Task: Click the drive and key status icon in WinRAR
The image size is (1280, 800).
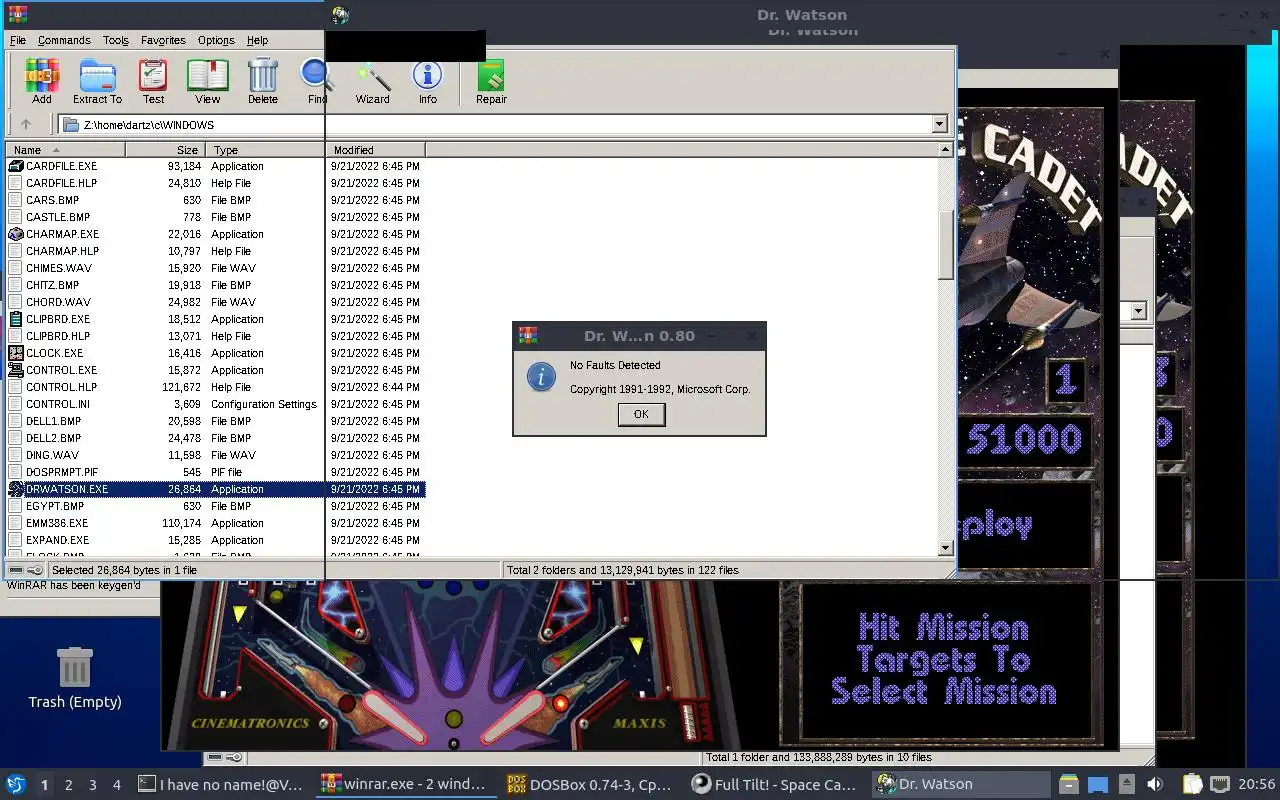Action: 26,570
